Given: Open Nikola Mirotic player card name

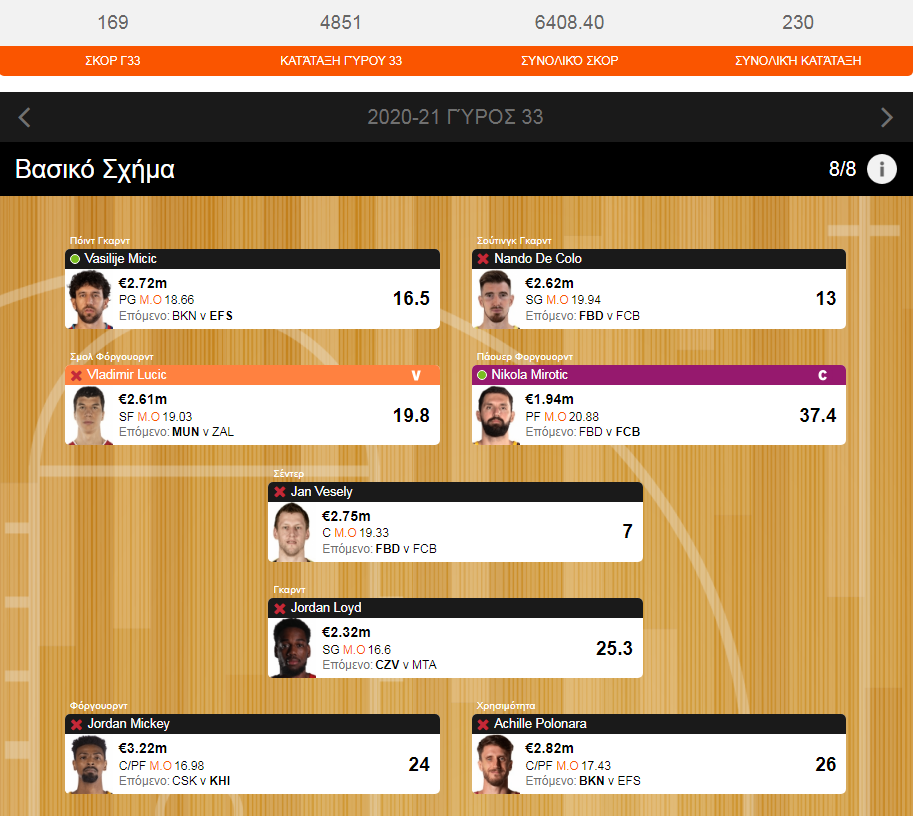Looking at the screenshot, I should tap(529, 375).
